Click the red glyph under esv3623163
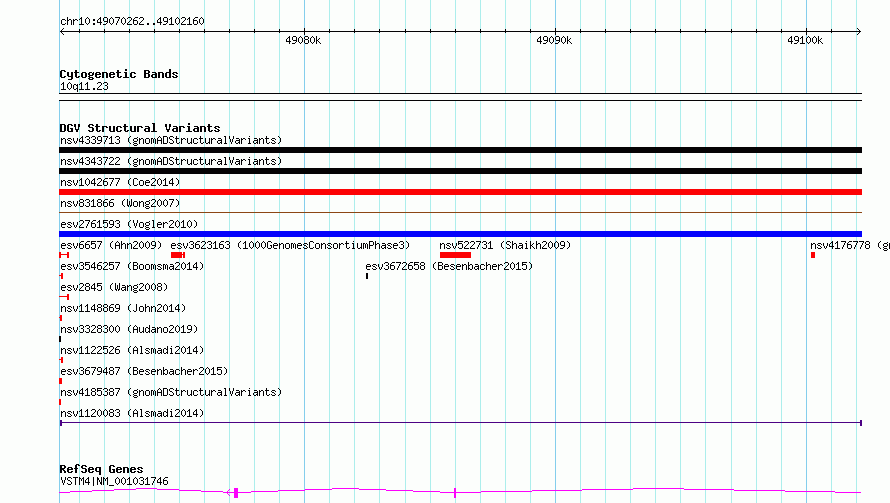Viewport: 890px width, 503px height. click(178, 255)
